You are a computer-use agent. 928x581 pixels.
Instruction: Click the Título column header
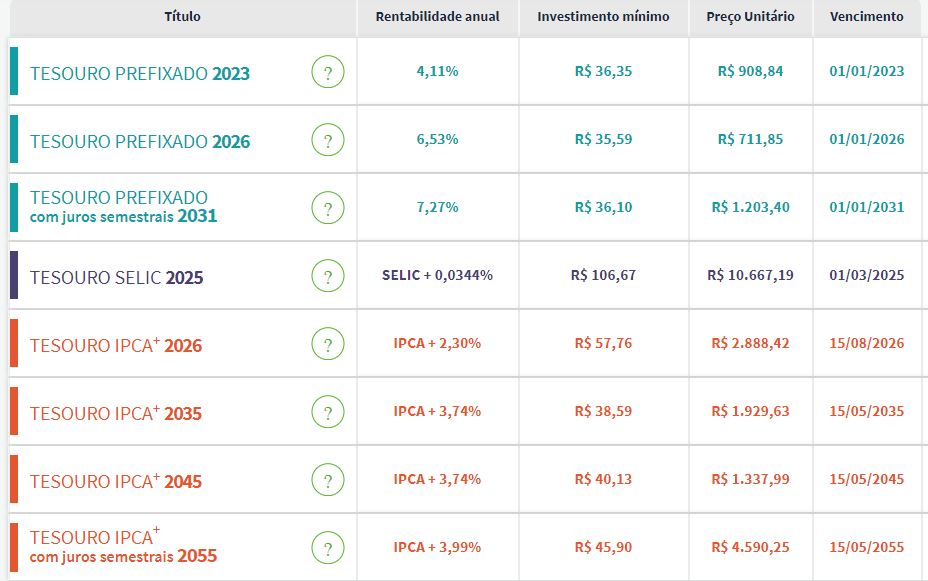(x=182, y=17)
